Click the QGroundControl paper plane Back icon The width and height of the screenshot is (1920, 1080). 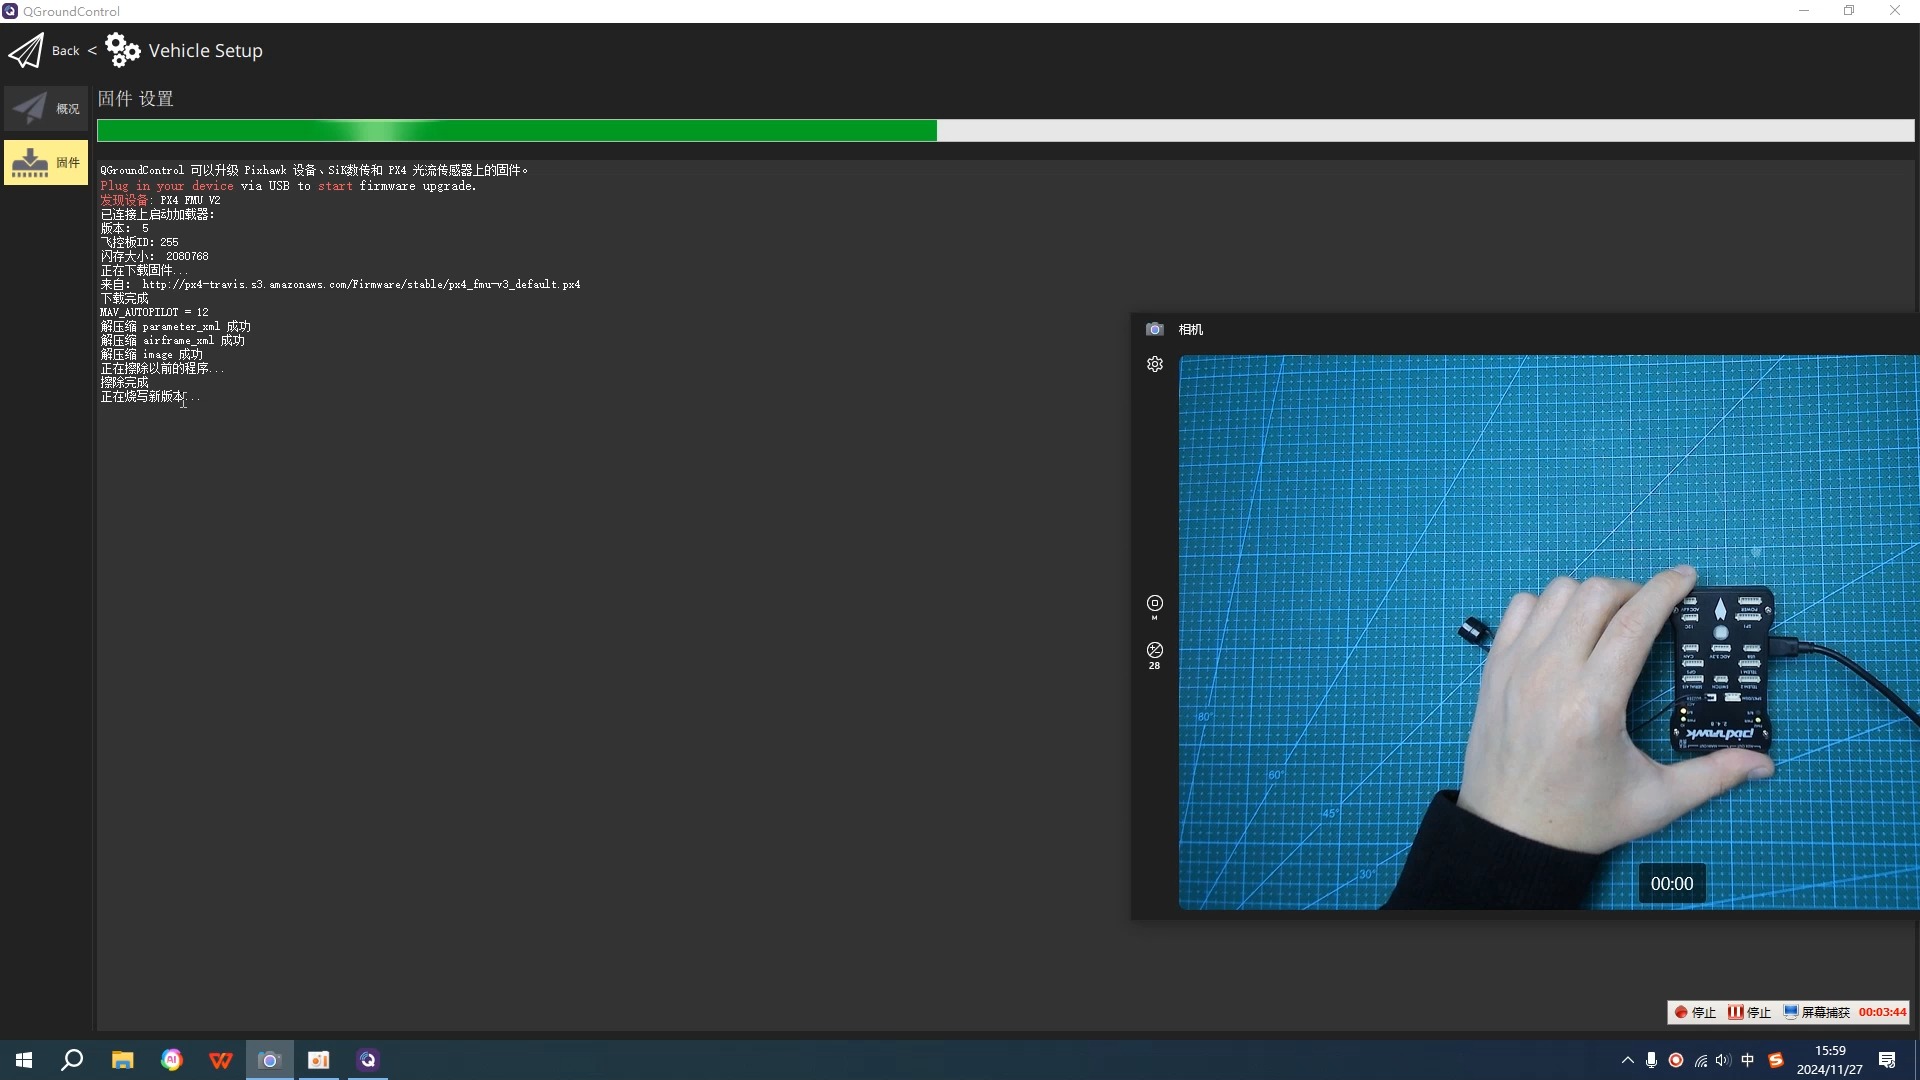27,50
